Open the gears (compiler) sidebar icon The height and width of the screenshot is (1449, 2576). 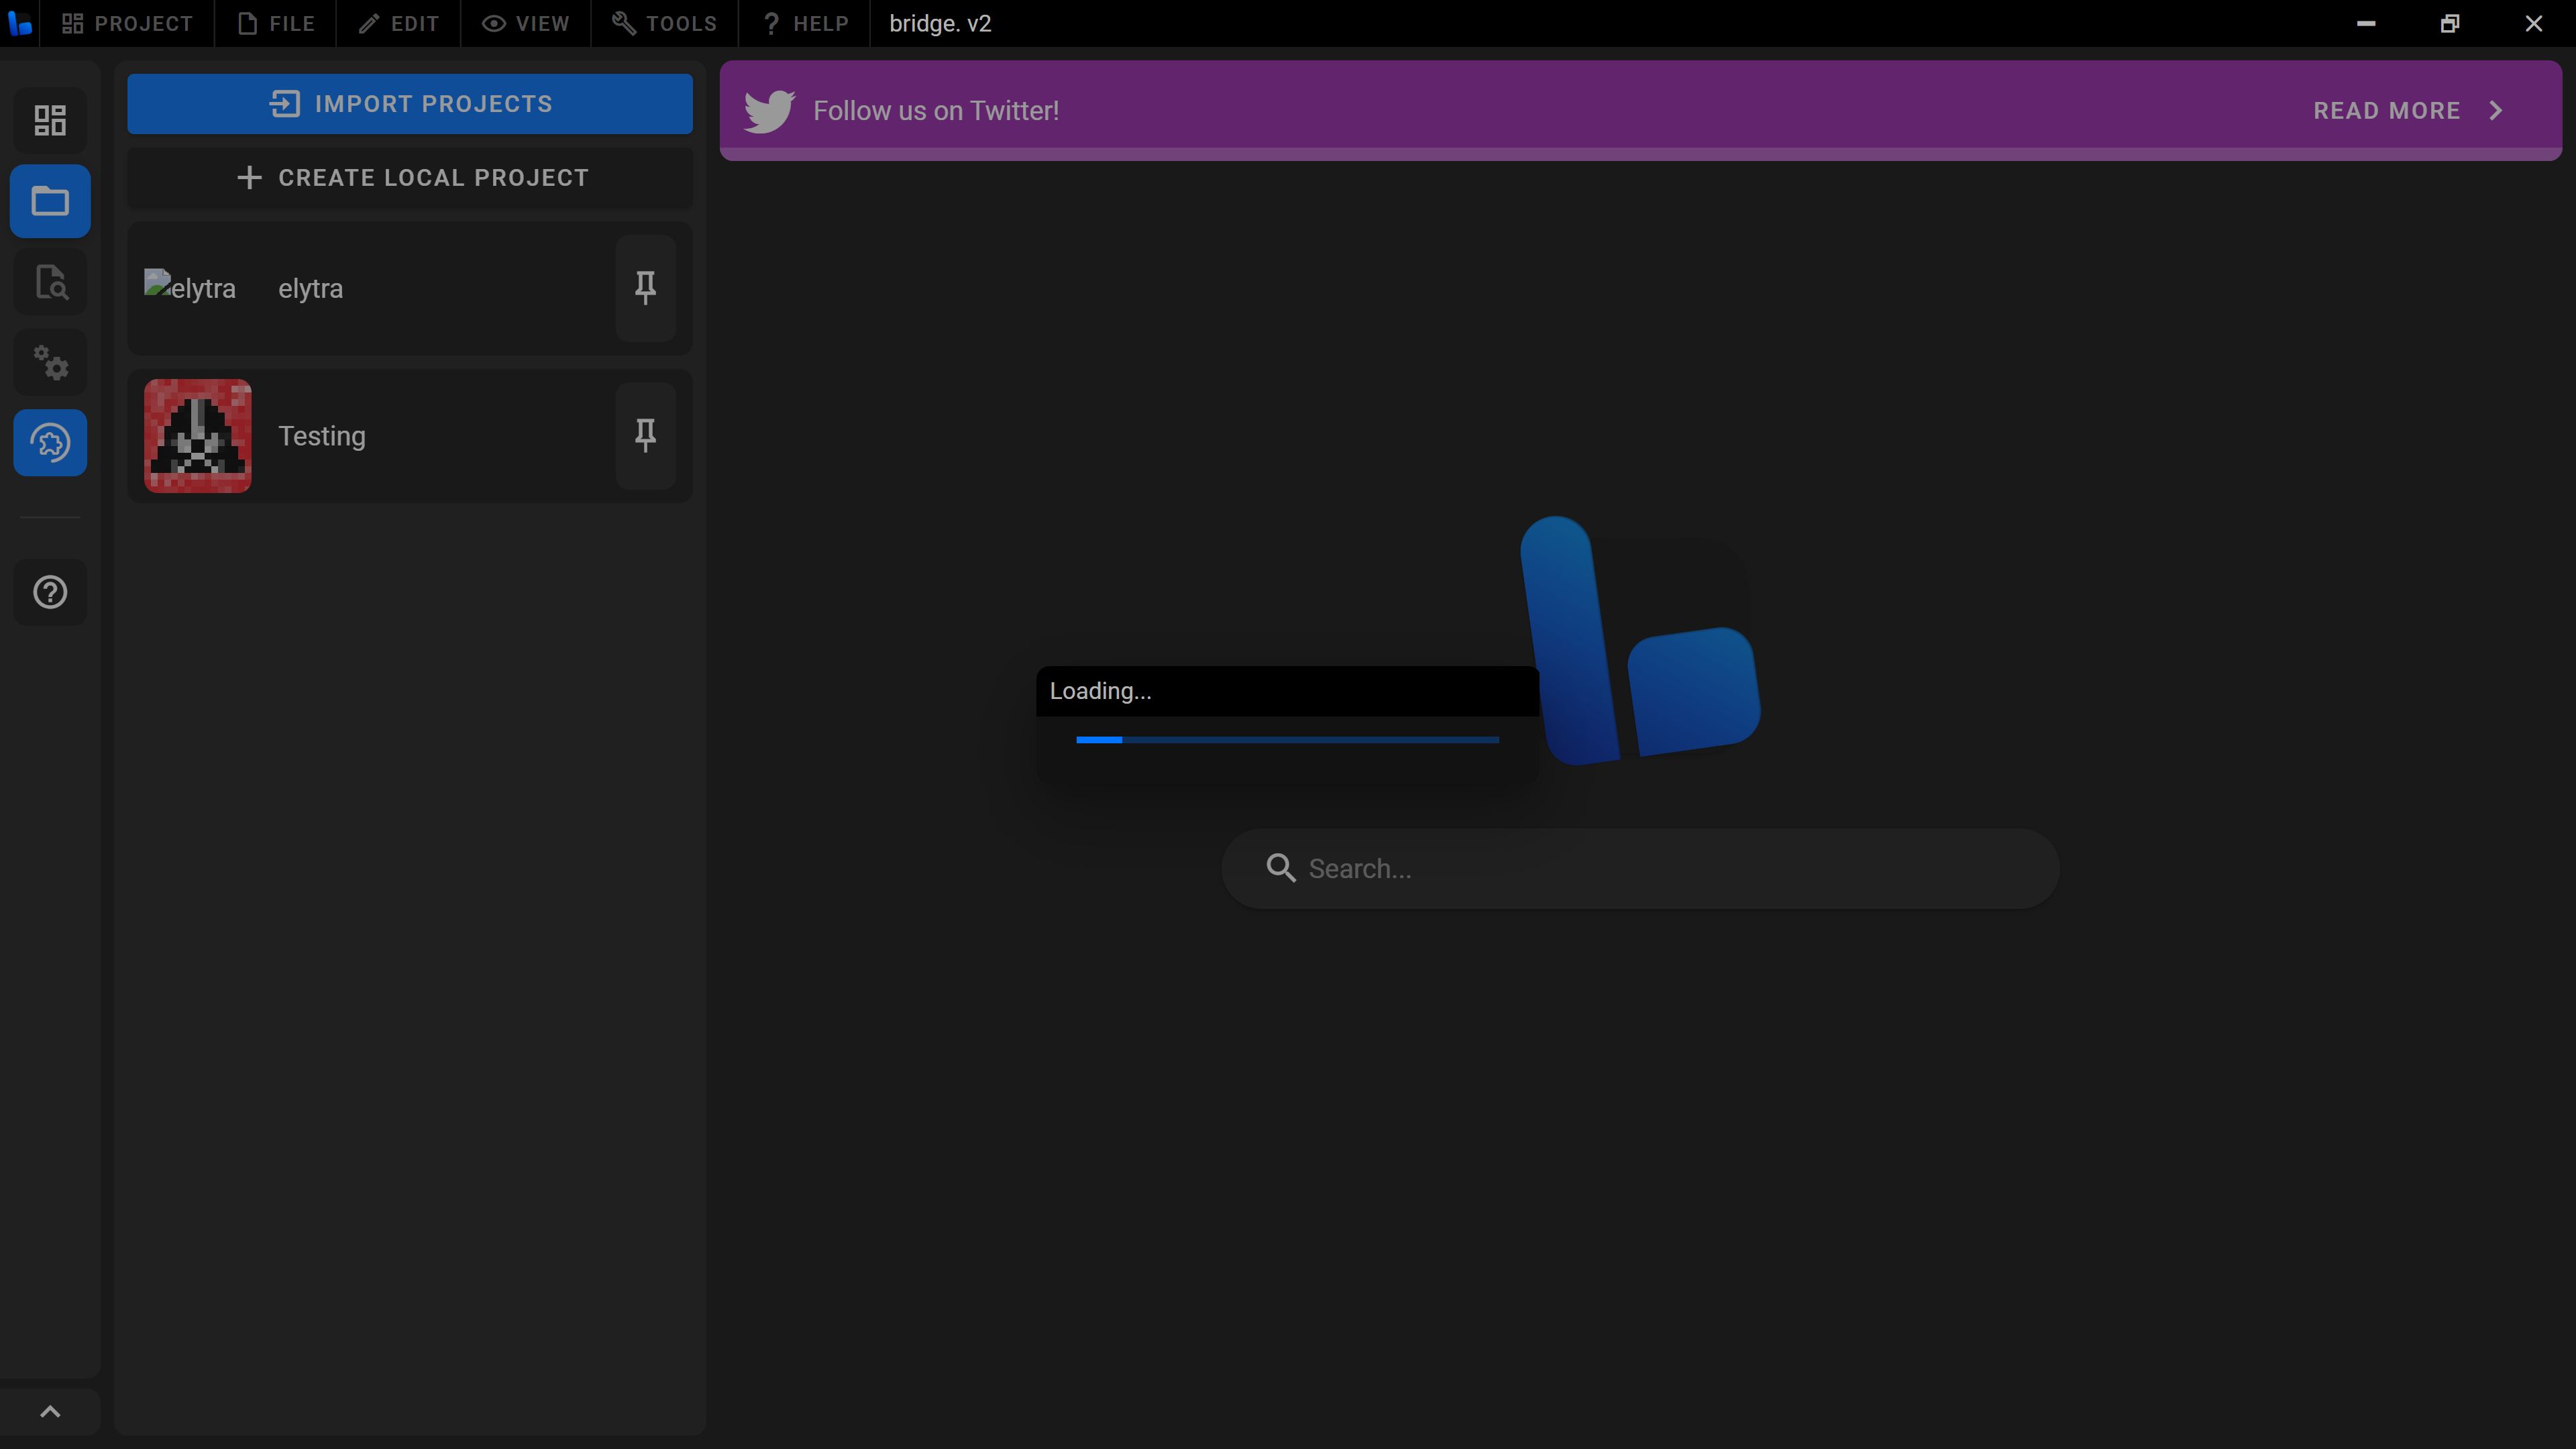tap(50, 362)
